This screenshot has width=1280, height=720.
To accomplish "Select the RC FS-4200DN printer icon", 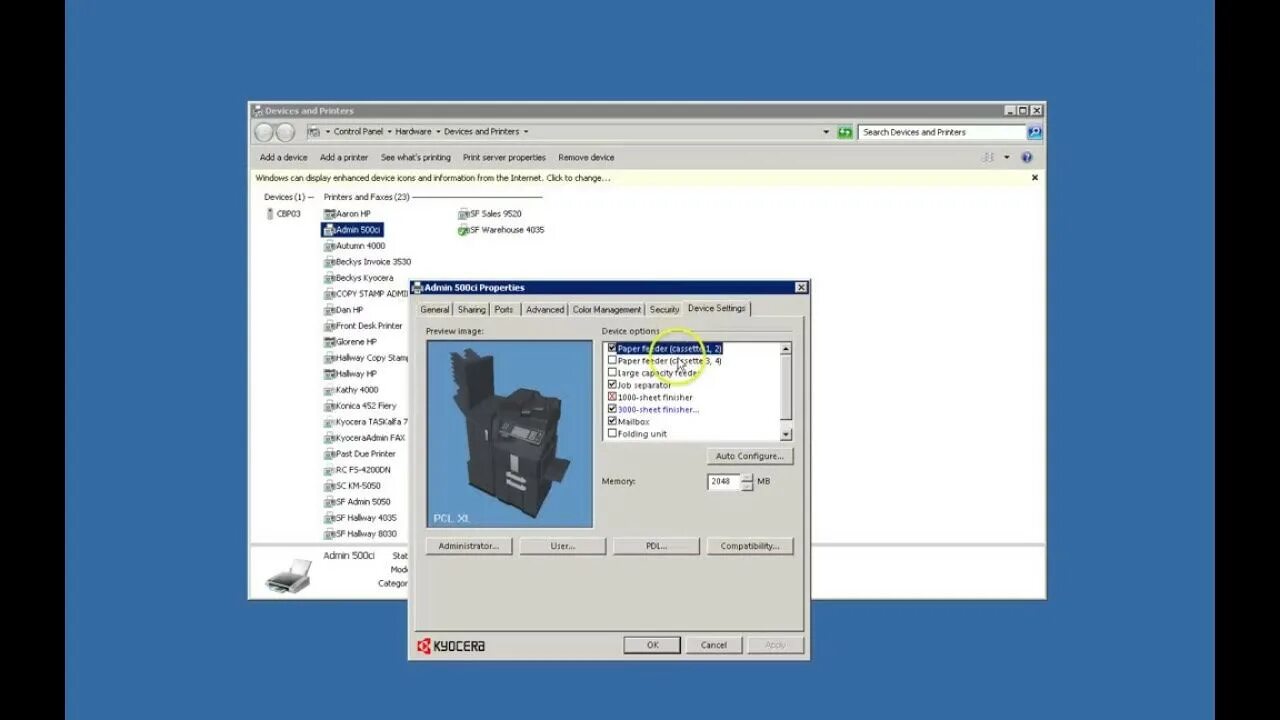I will (x=329, y=470).
